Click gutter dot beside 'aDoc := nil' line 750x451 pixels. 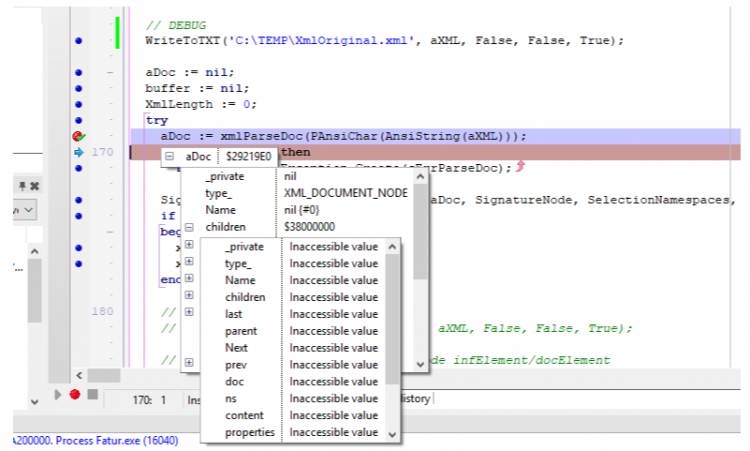coord(78,73)
